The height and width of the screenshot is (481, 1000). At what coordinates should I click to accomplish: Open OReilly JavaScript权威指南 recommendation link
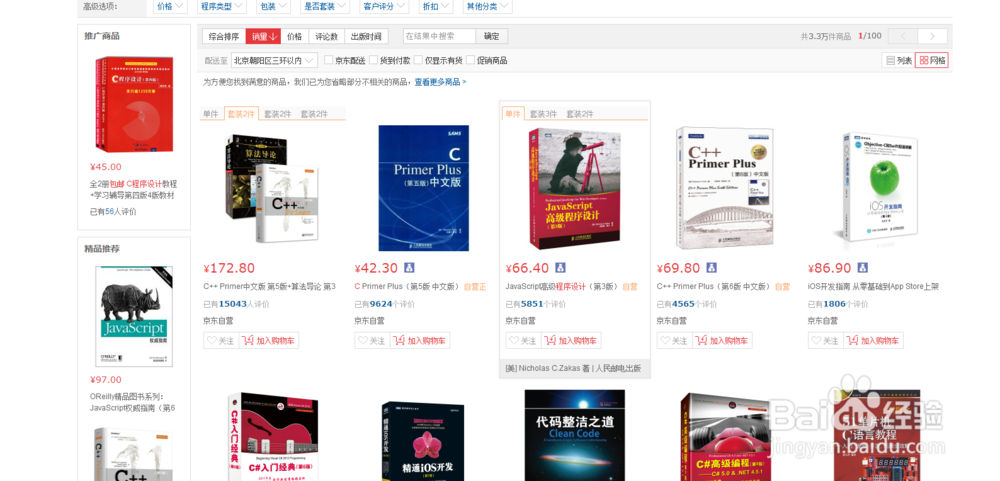[x=133, y=402]
